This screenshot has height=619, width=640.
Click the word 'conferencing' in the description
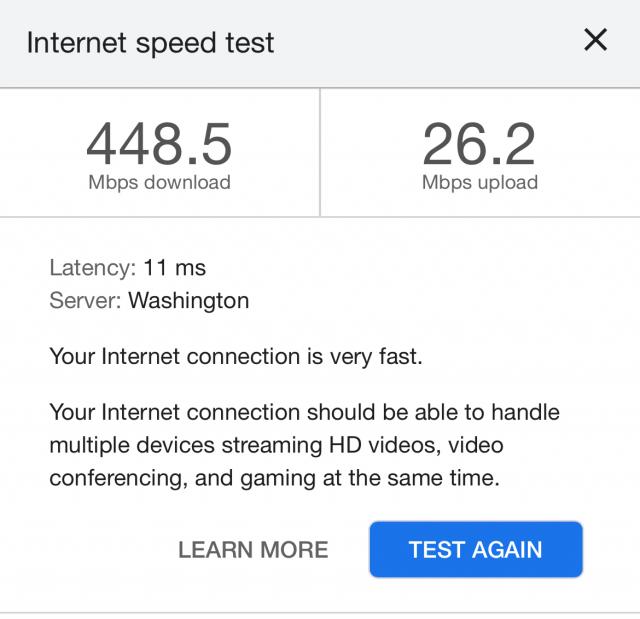pyautogui.click(x=118, y=479)
